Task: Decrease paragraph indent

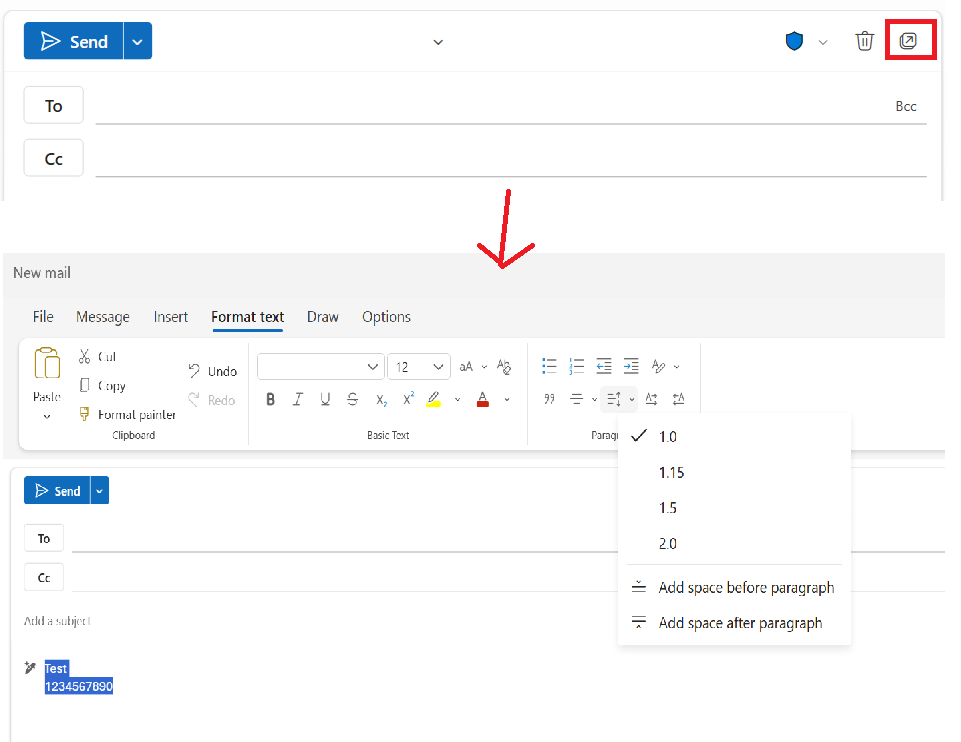Action: click(604, 366)
